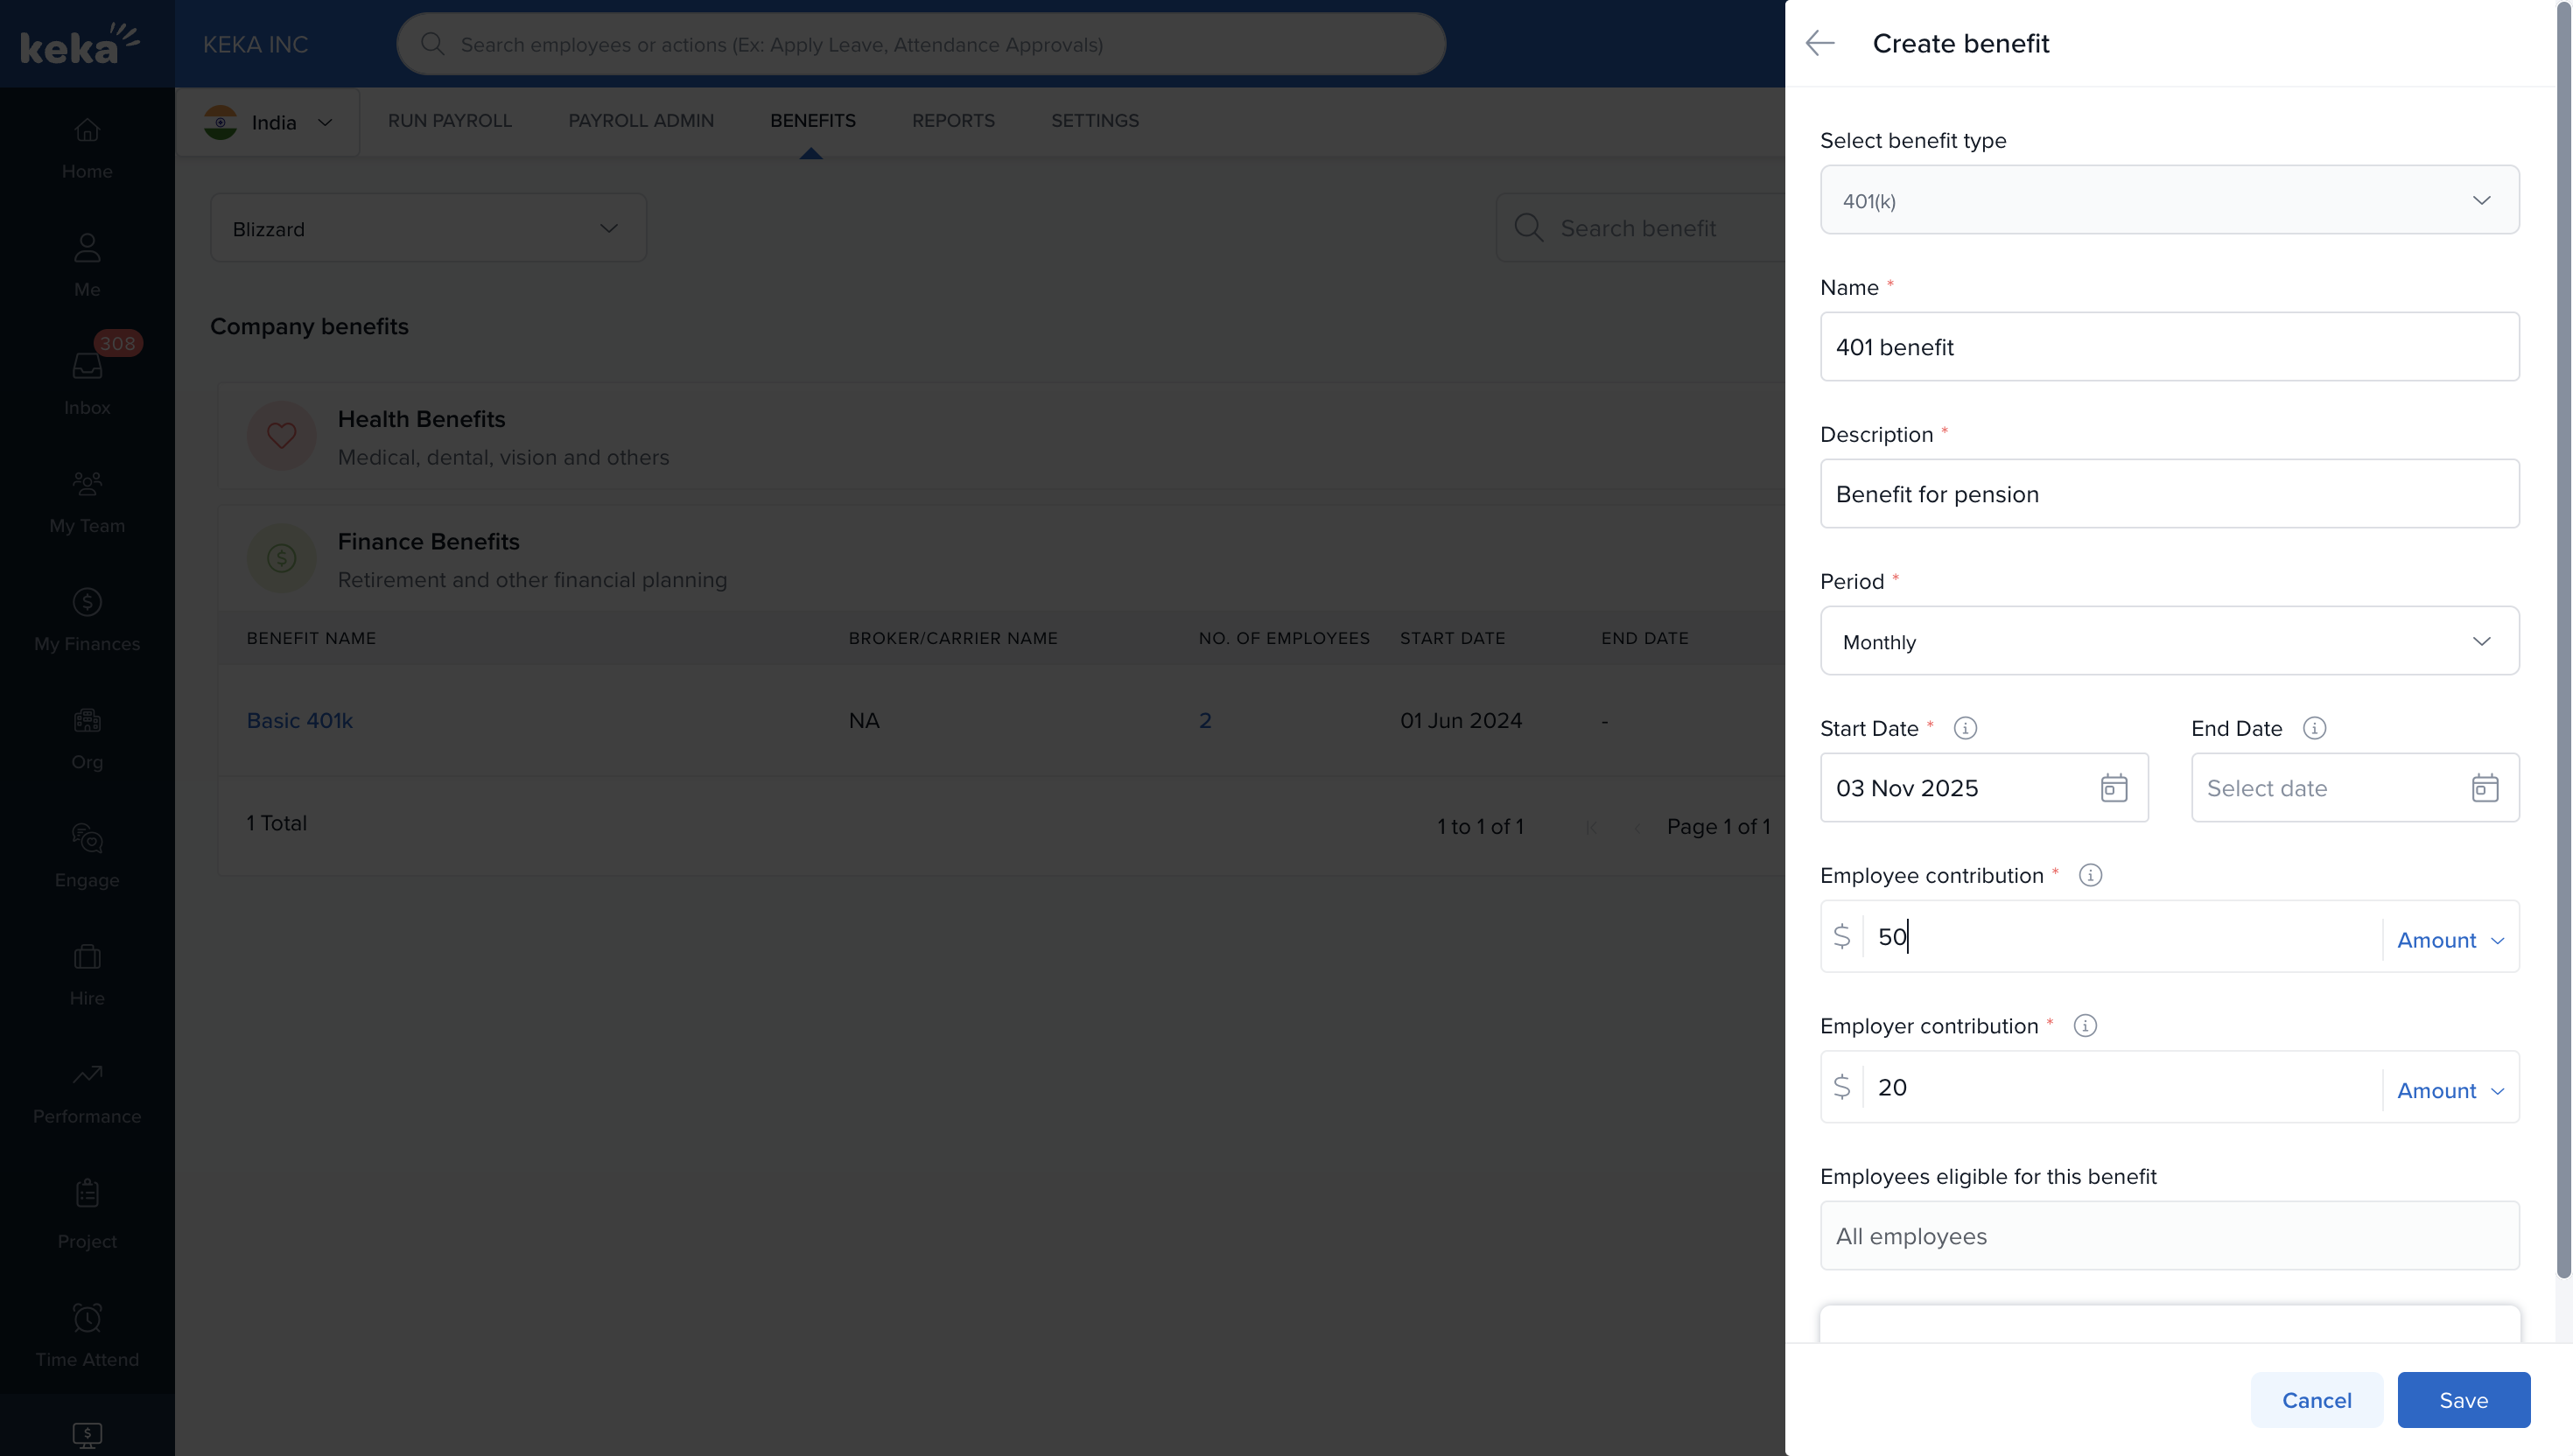Click the Start Date info icon
Viewport: 2573px width, 1456px height.
pyautogui.click(x=1964, y=728)
